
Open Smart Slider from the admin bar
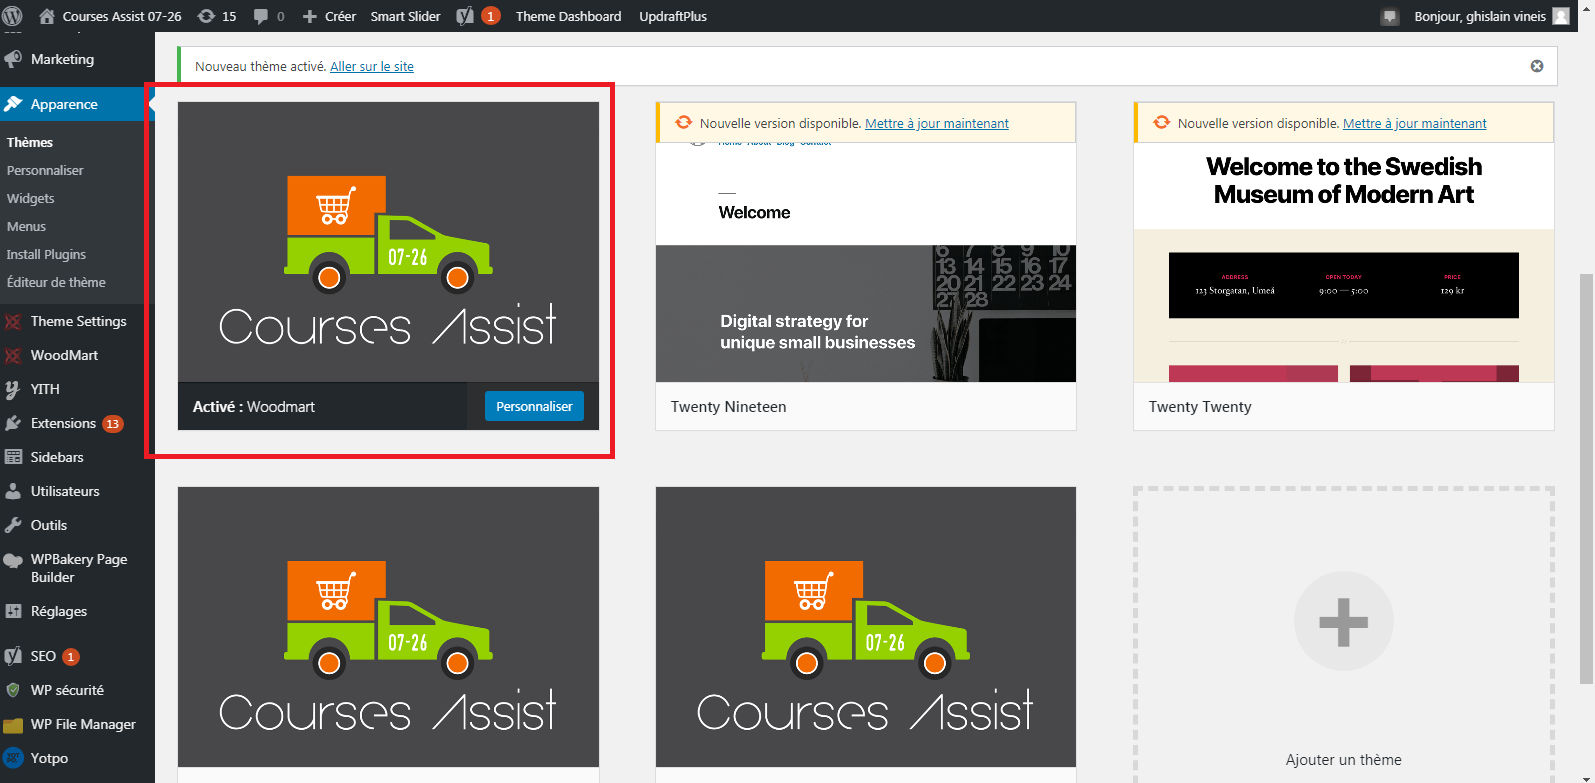pos(405,16)
